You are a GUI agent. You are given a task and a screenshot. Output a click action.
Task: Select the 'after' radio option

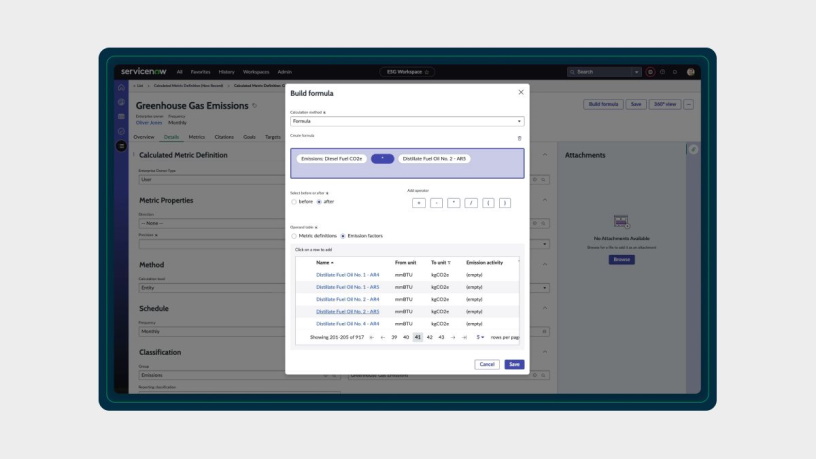pos(319,202)
